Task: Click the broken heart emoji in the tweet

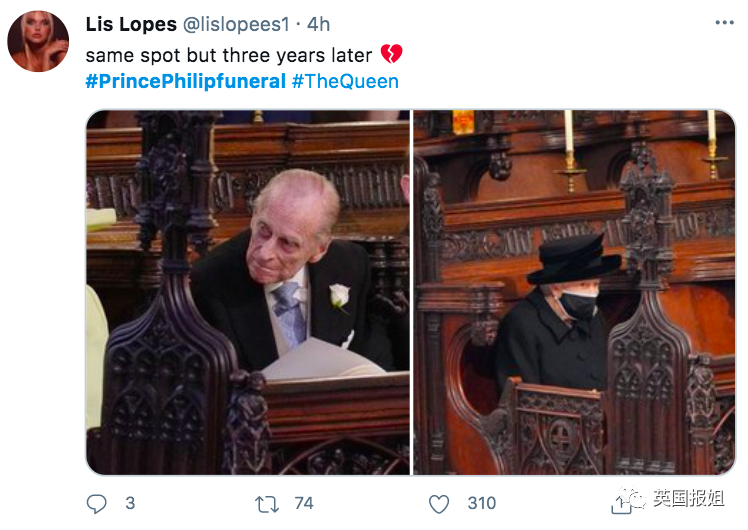Action: tap(392, 54)
